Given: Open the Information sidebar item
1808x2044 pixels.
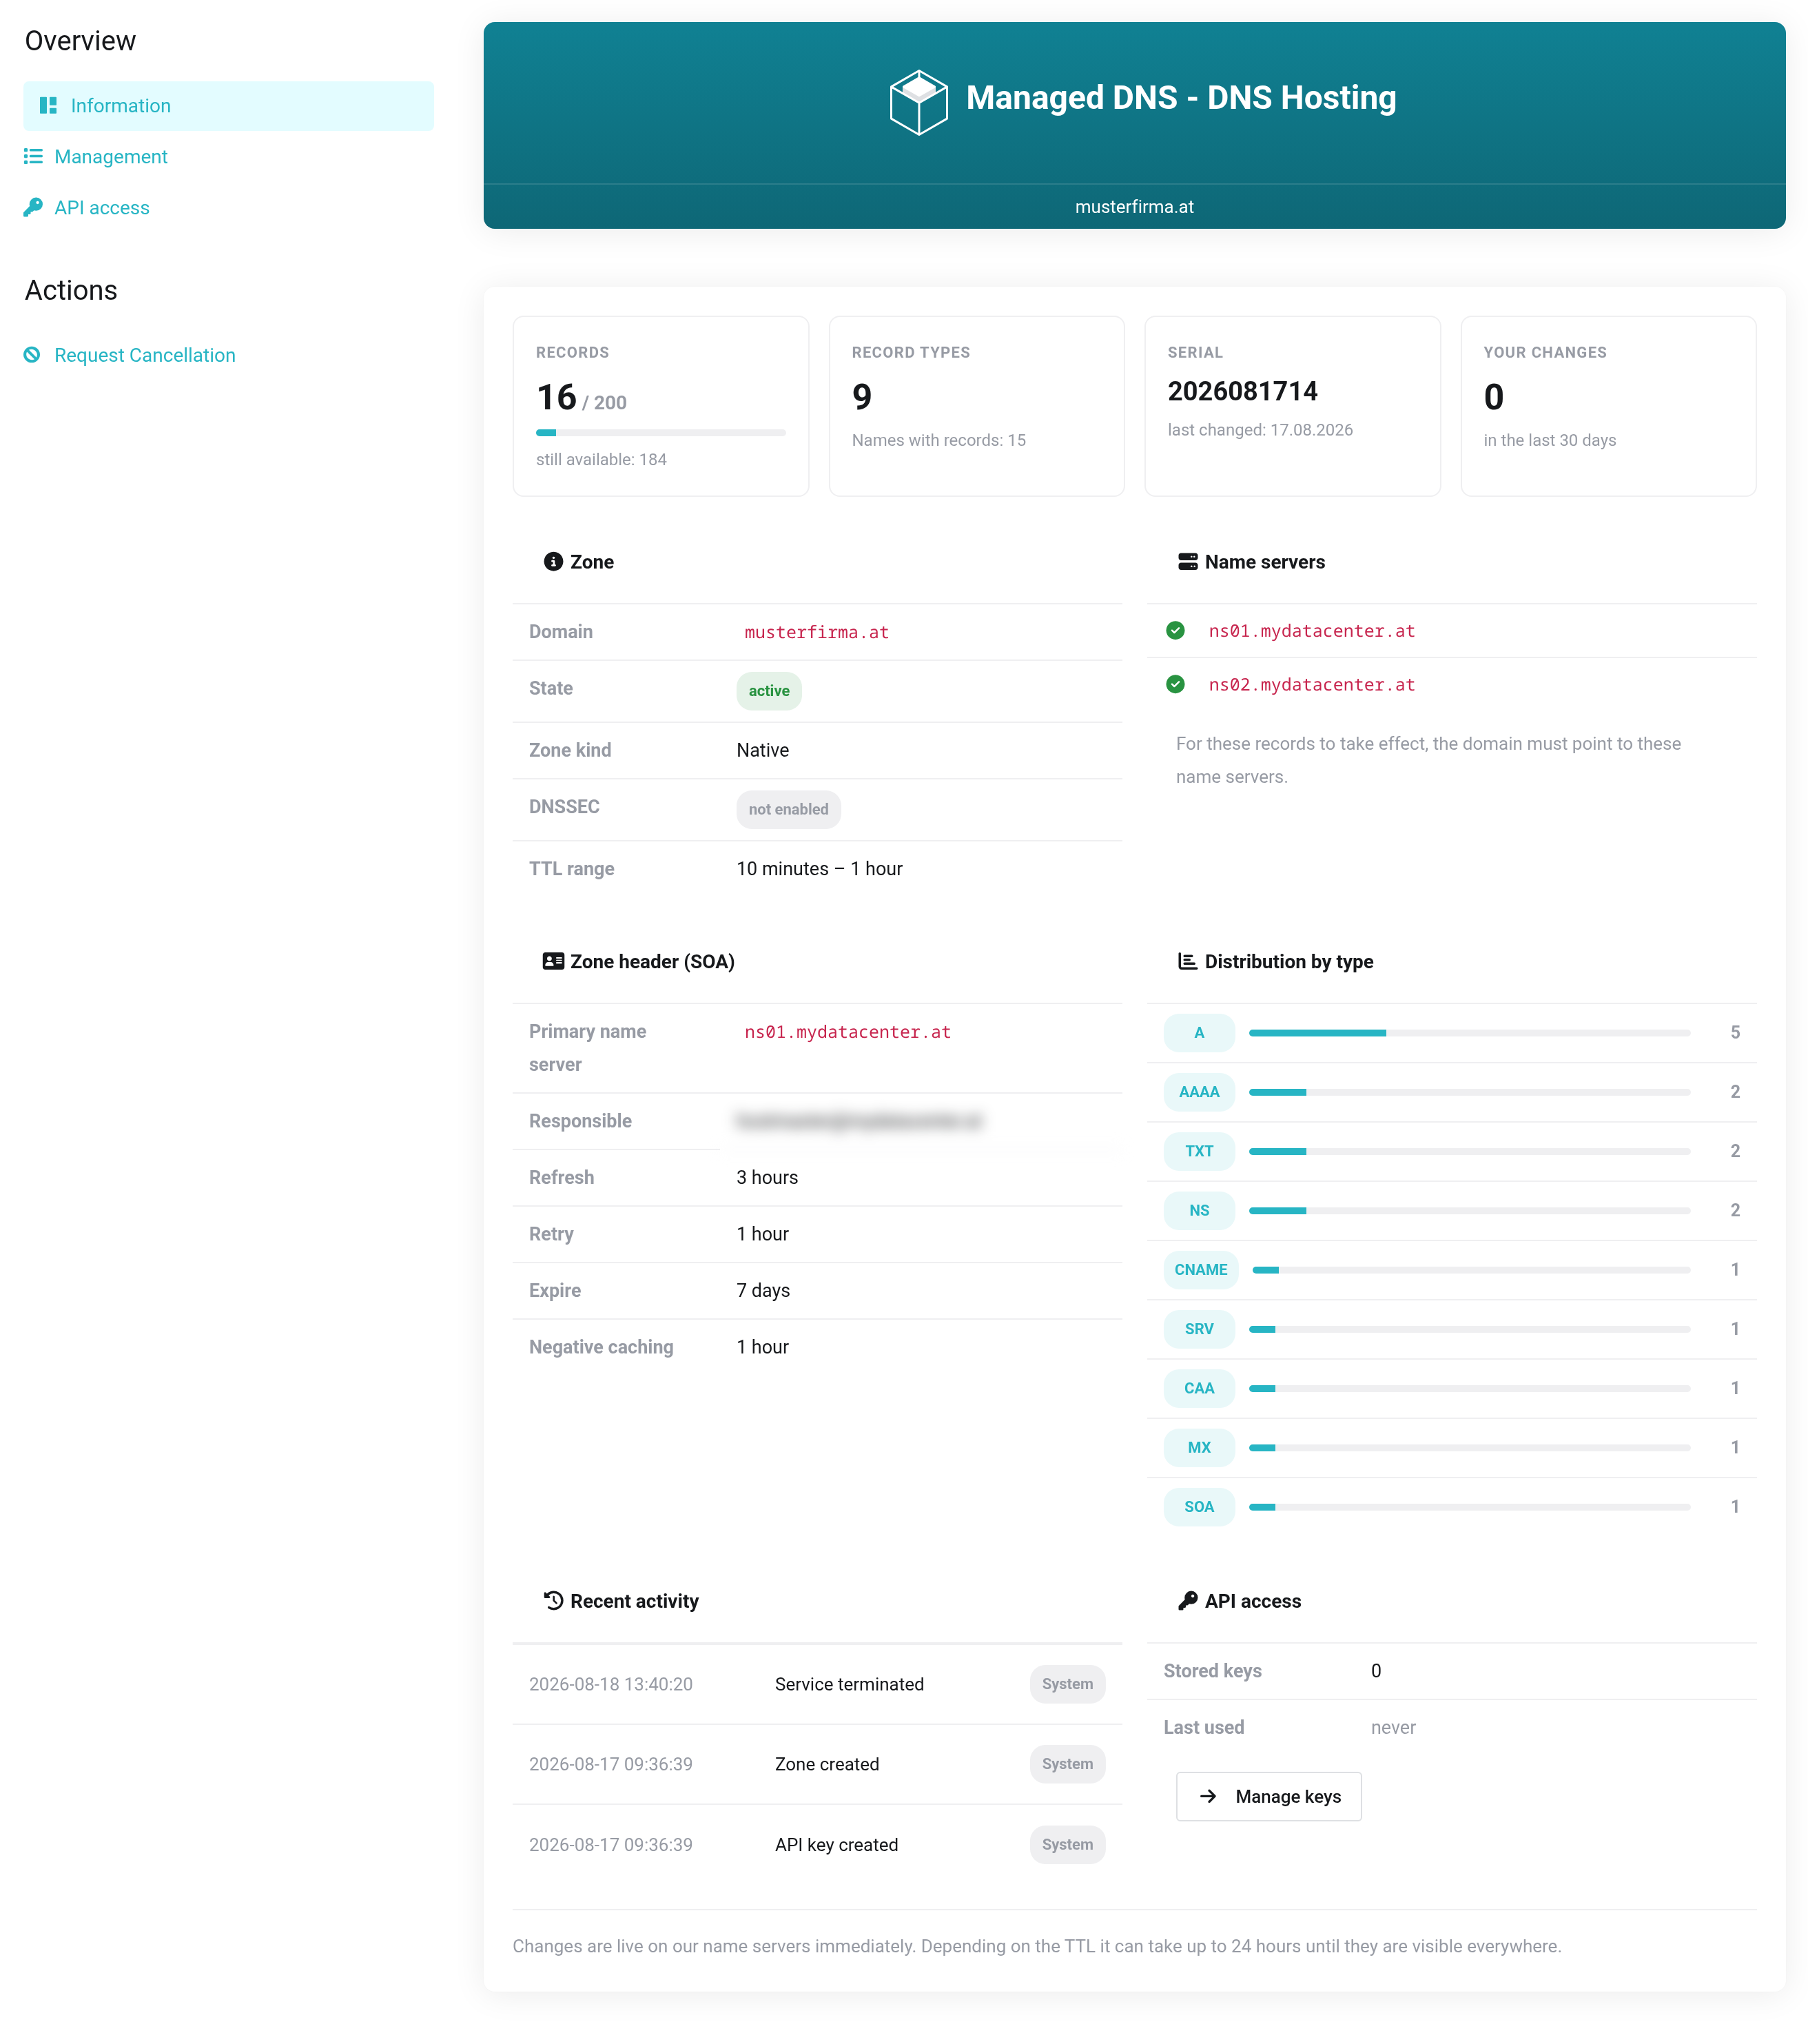Looking at the screenshot, I should pyautogui.click(x=228, y=106).
